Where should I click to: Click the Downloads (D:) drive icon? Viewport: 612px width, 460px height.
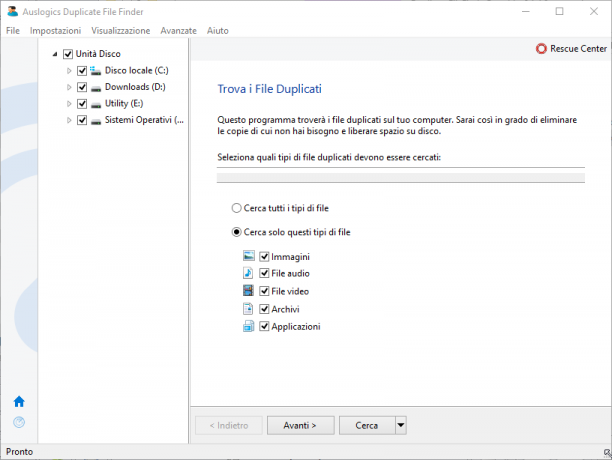96,89
